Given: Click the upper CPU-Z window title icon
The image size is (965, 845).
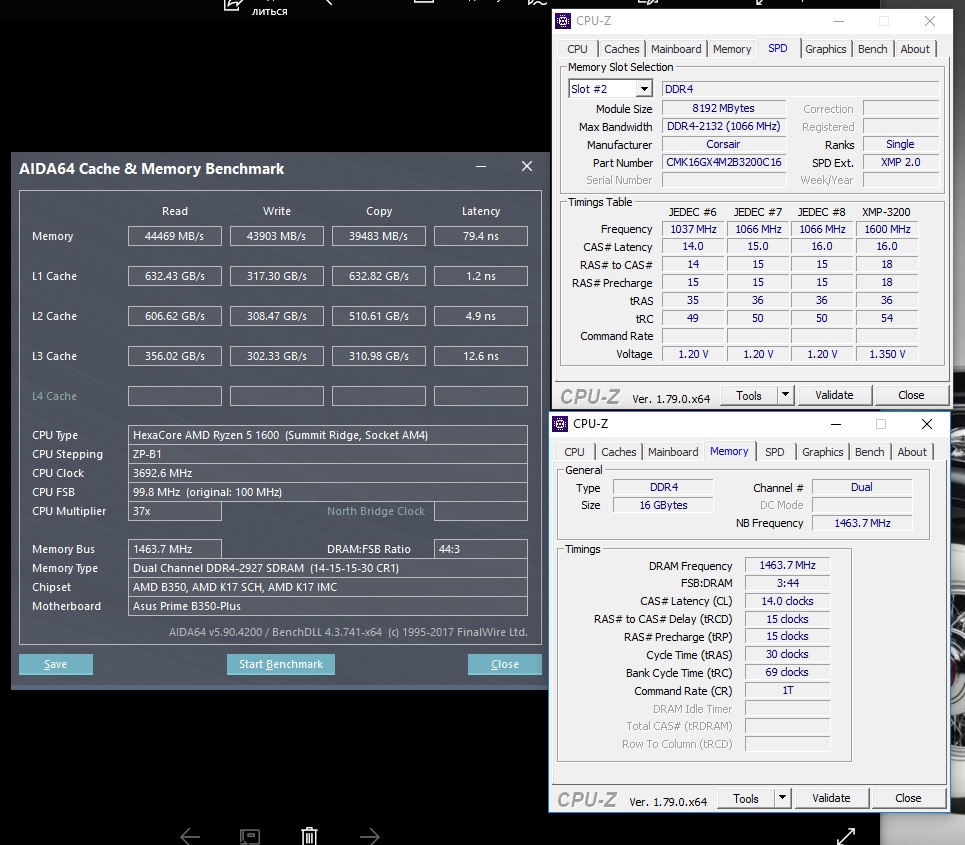Looking at the screenshot, I should (x=563, y=21).
